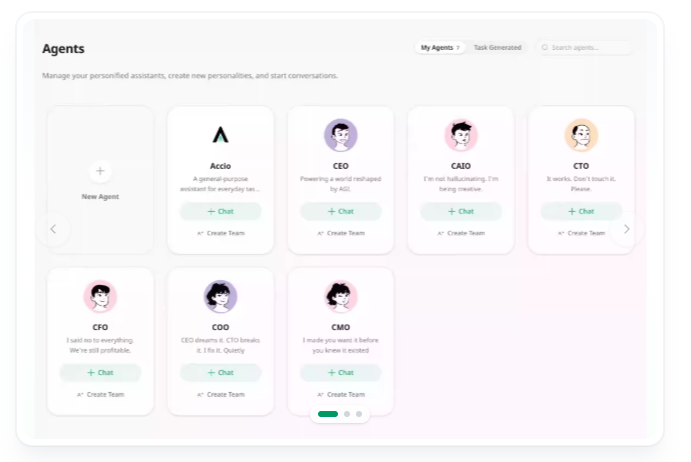The image size is (691, 462).
Task: Select the CTO agent avatar
Action: tap(581, 135)
